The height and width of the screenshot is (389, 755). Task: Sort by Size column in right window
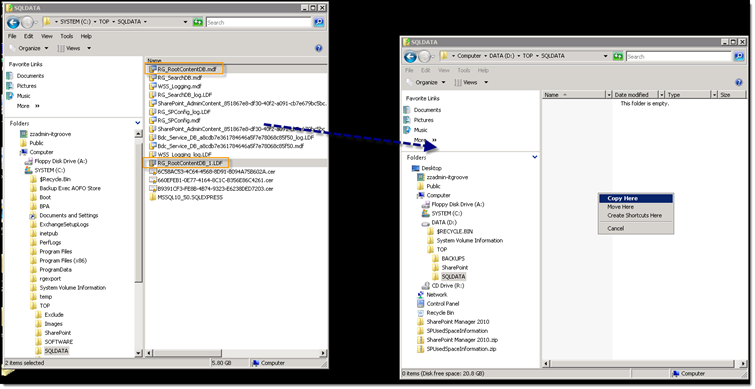[732, 95]
